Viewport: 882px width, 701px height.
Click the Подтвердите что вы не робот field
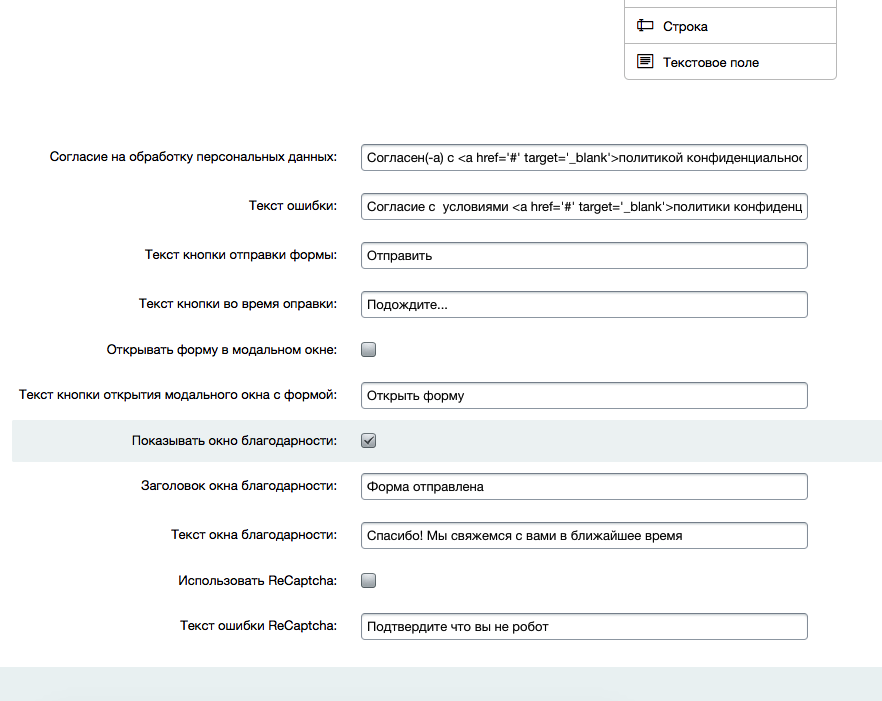click(584, 627)
